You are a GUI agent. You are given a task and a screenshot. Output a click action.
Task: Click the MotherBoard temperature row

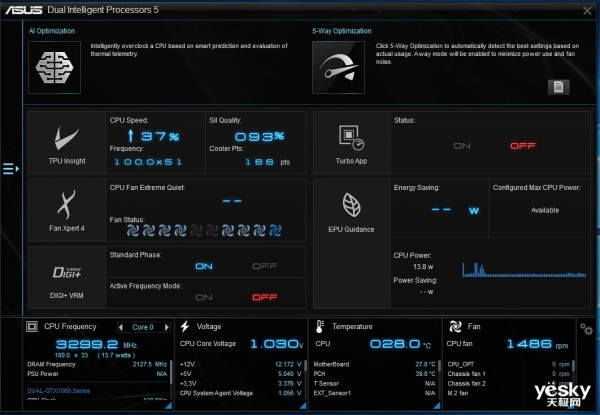point(375,364)
